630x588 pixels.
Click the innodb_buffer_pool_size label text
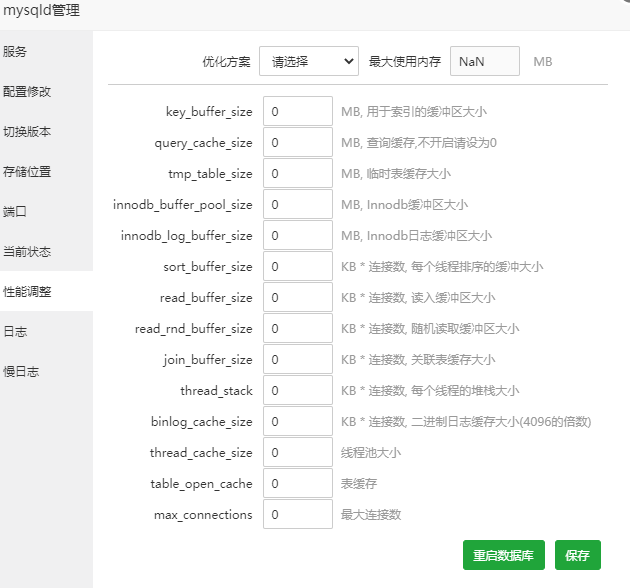(x=183, y=205)
